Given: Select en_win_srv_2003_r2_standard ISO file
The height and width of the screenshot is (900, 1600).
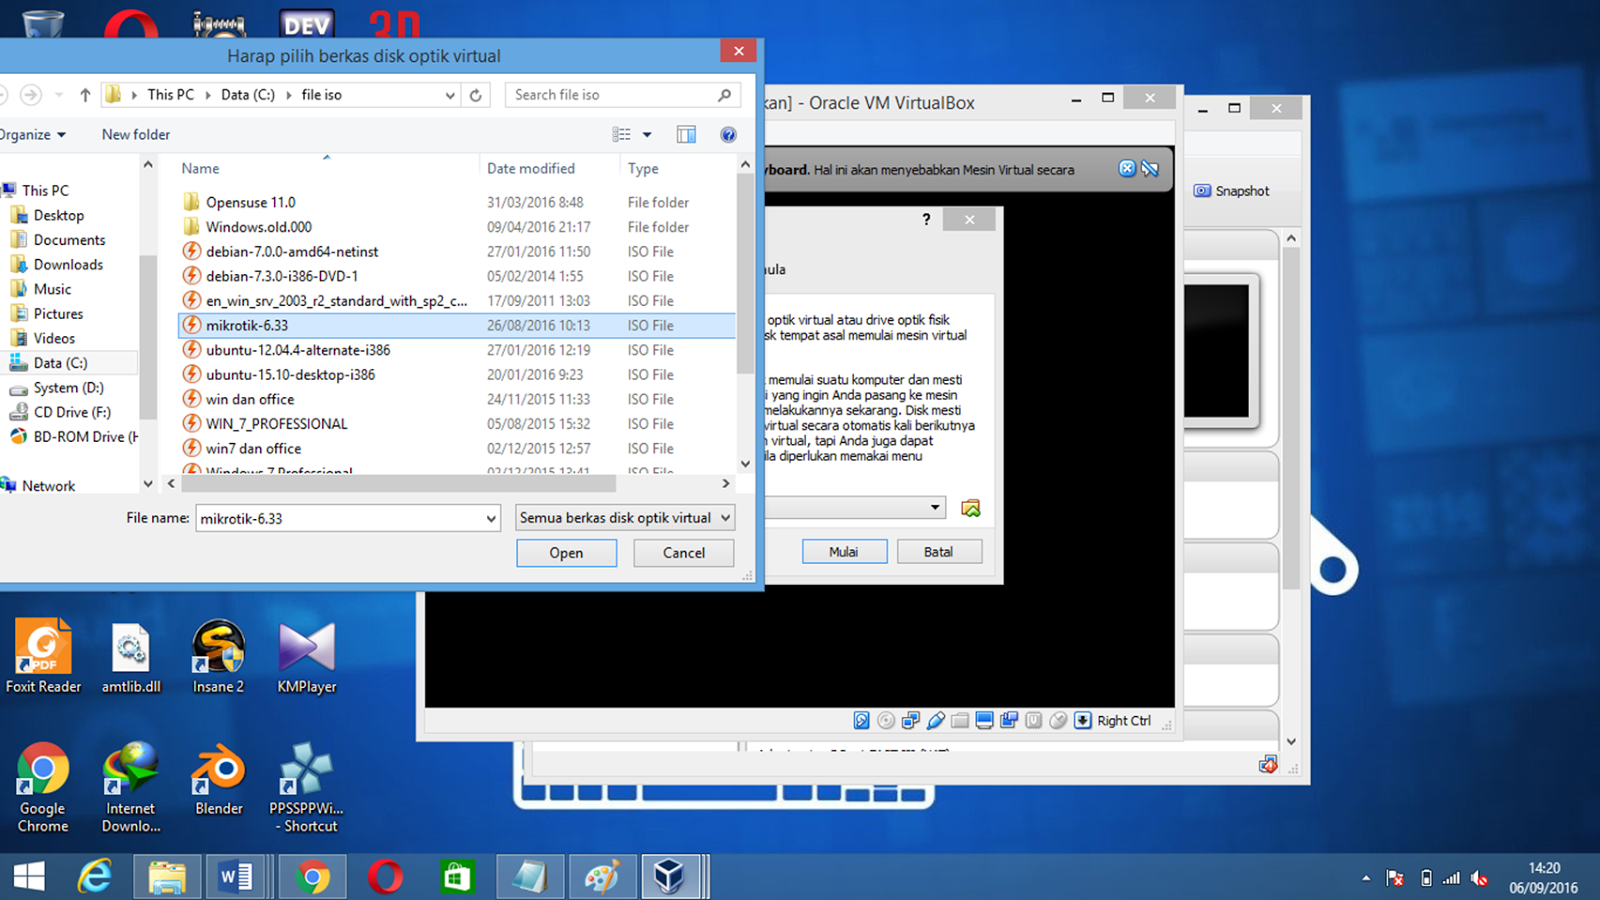Looking at the screenshot, I should coord(457,301).
